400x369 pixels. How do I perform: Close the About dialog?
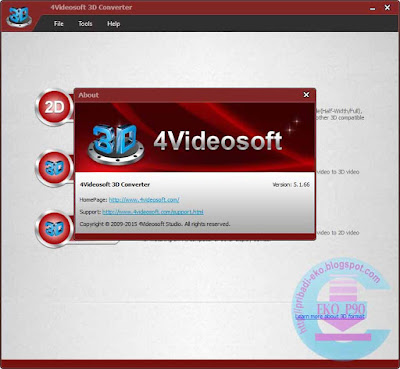click(306, 95)
